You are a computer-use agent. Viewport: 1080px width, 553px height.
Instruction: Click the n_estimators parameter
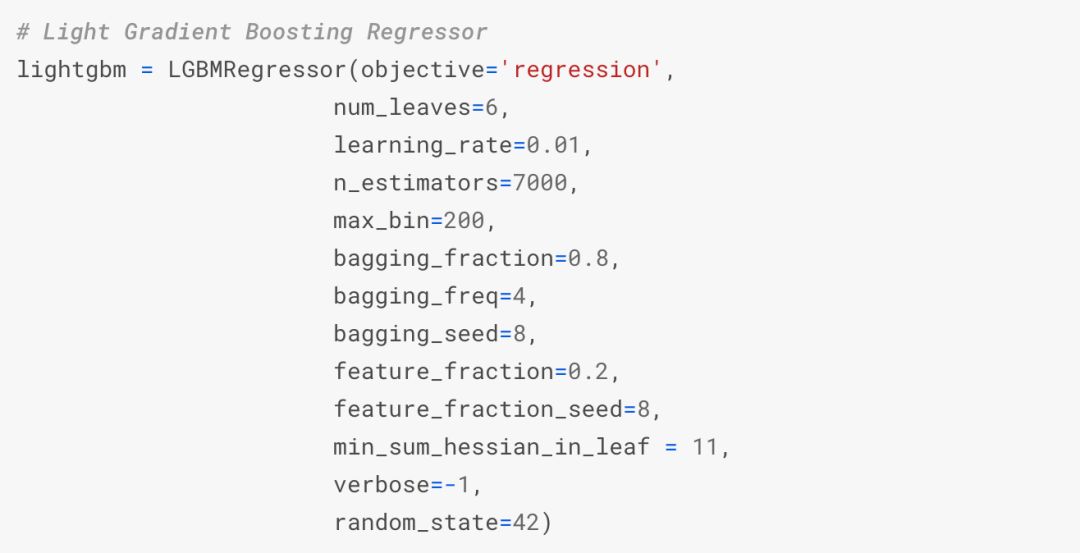point(416,183)
